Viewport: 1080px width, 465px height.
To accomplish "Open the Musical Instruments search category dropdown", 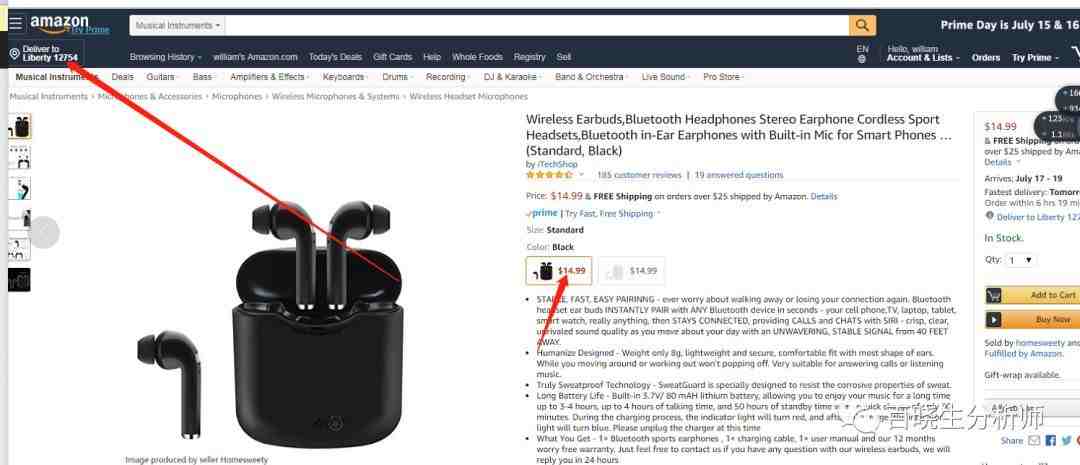I will (x=178, y=25).
